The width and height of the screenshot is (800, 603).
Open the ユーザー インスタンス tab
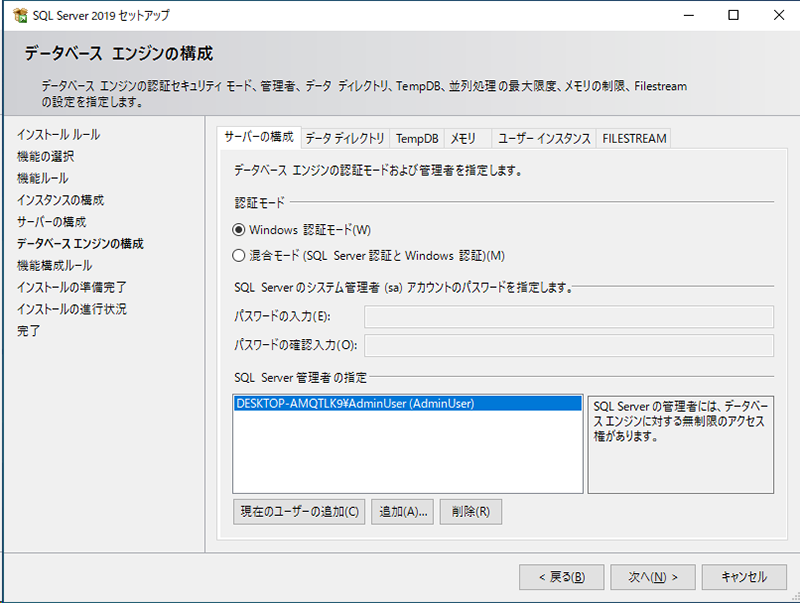click(544, 139)
